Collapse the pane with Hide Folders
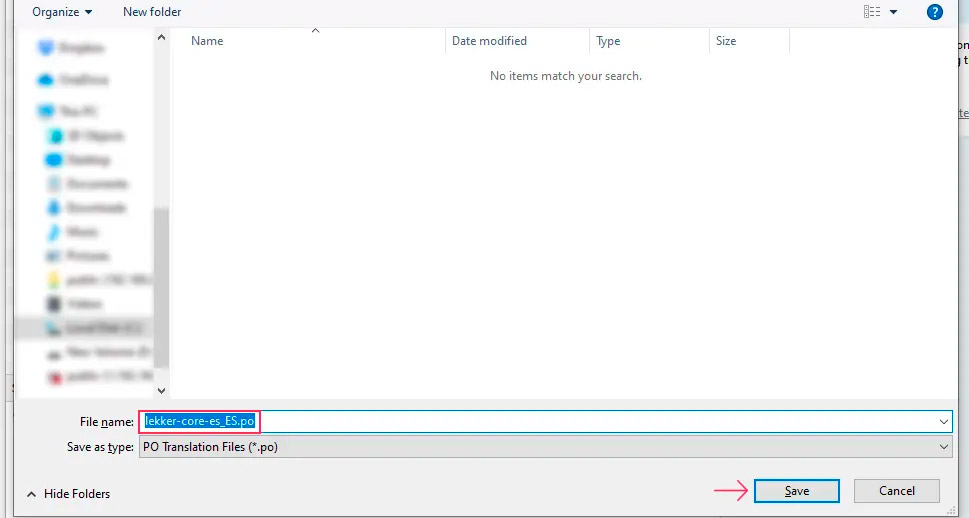Image resolution: width=969 pixels, height=518 pixels. click(x=69, y=494)
